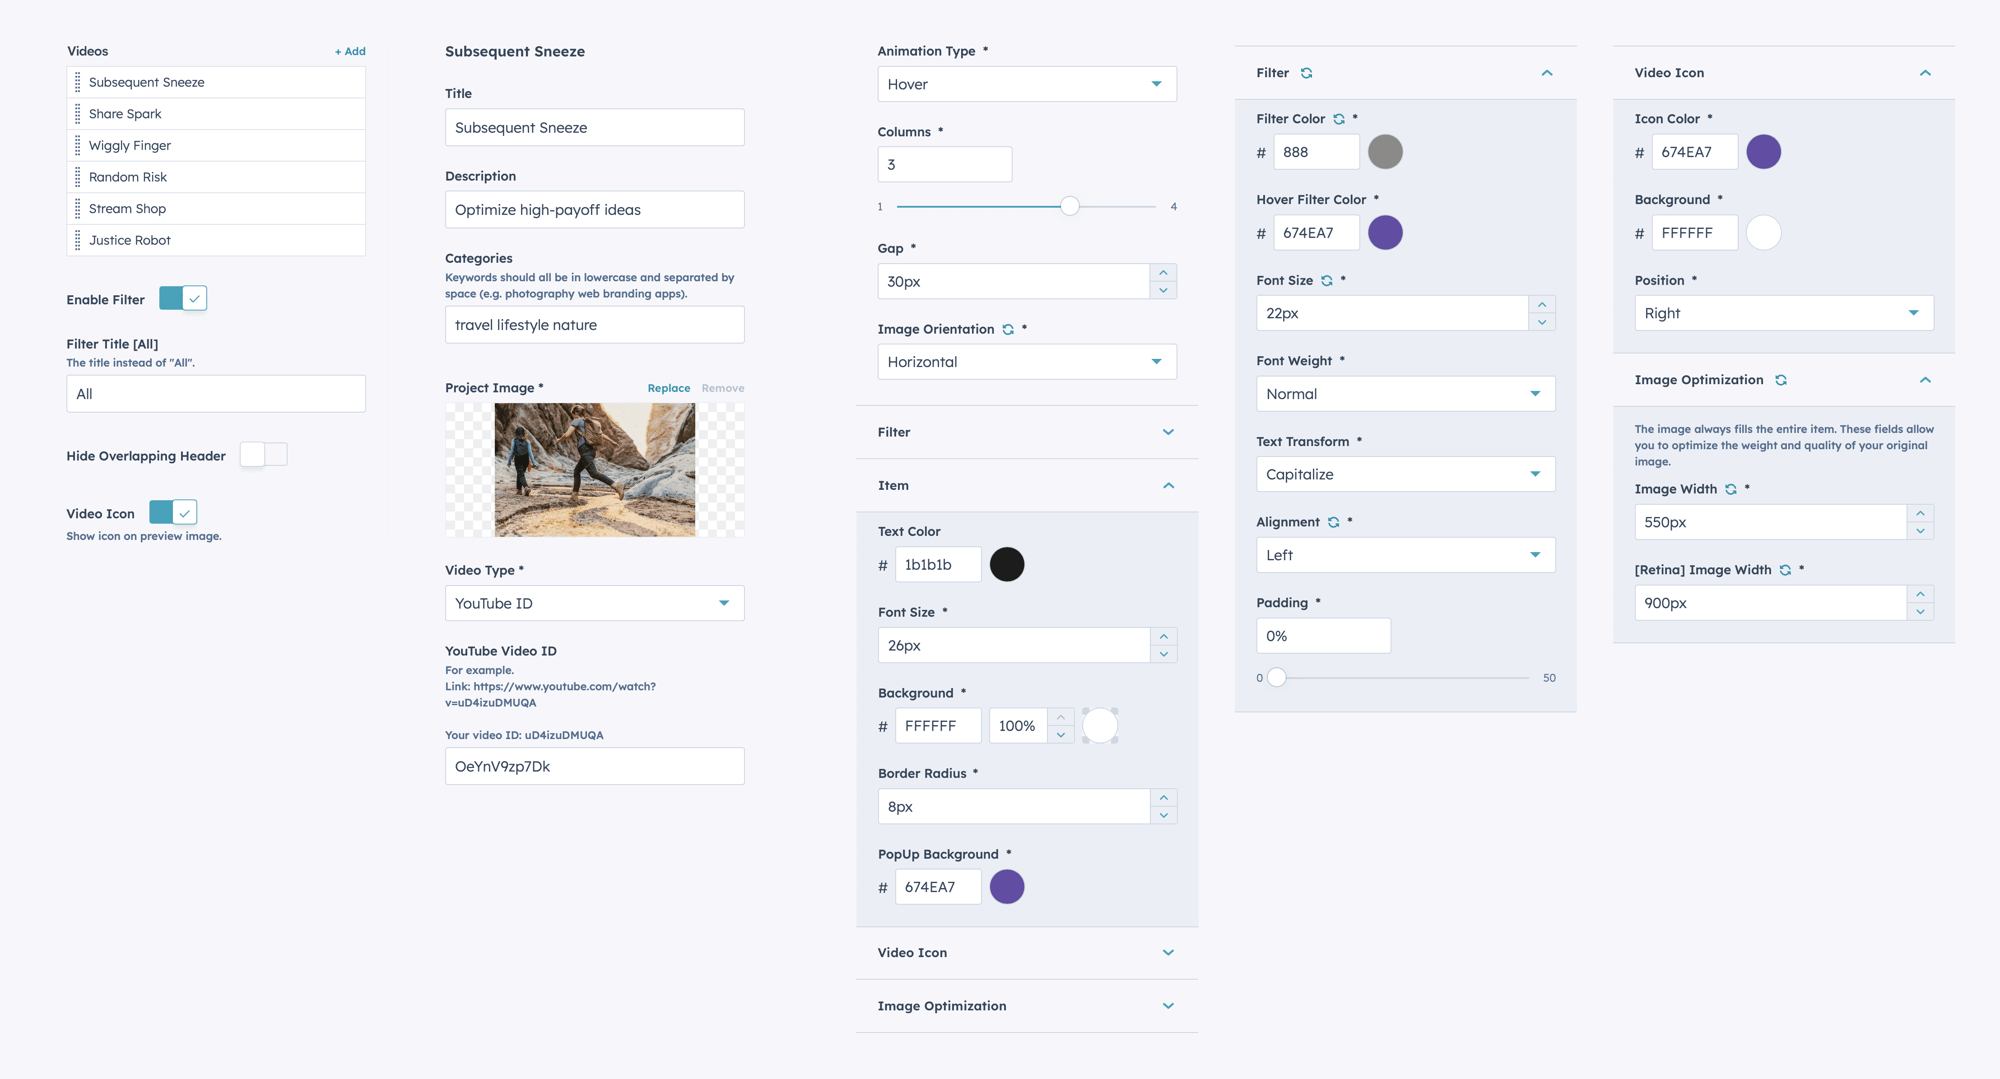Open the PopUp Background purple color swatch
This screenshot has width=2000, height=1079.
1006,887
